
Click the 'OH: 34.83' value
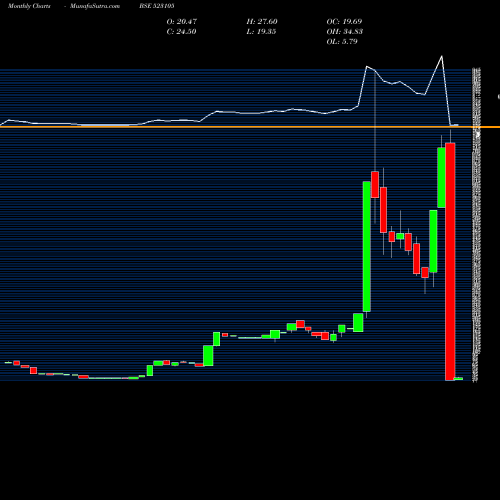point(345,31)
